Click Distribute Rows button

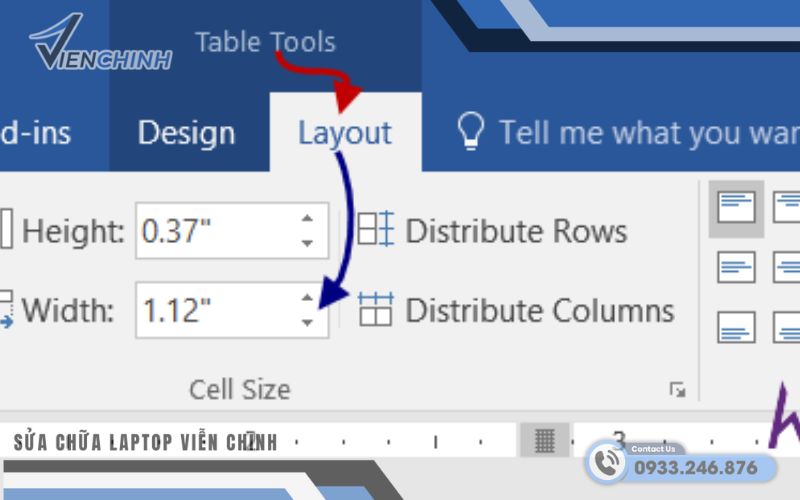492,231
